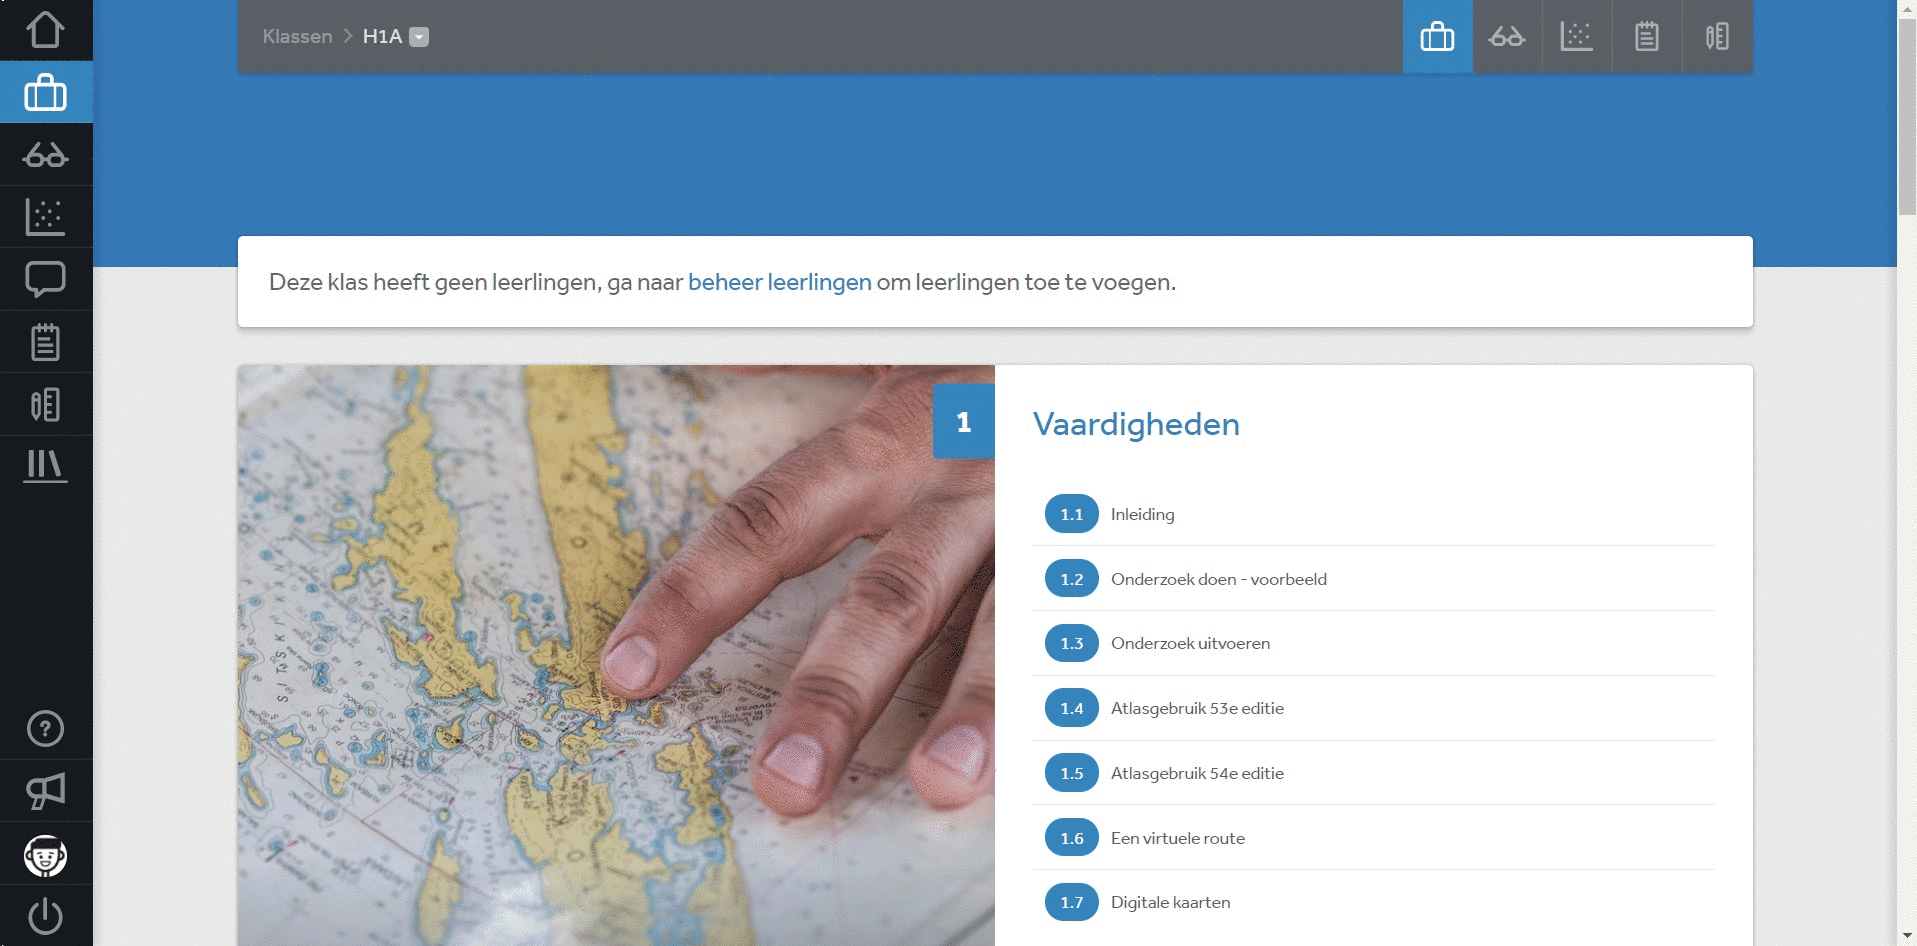Screen dimensions: 1917x946
Task: Open the library books icon in sidebar
Action: click(x=46, y=466)
